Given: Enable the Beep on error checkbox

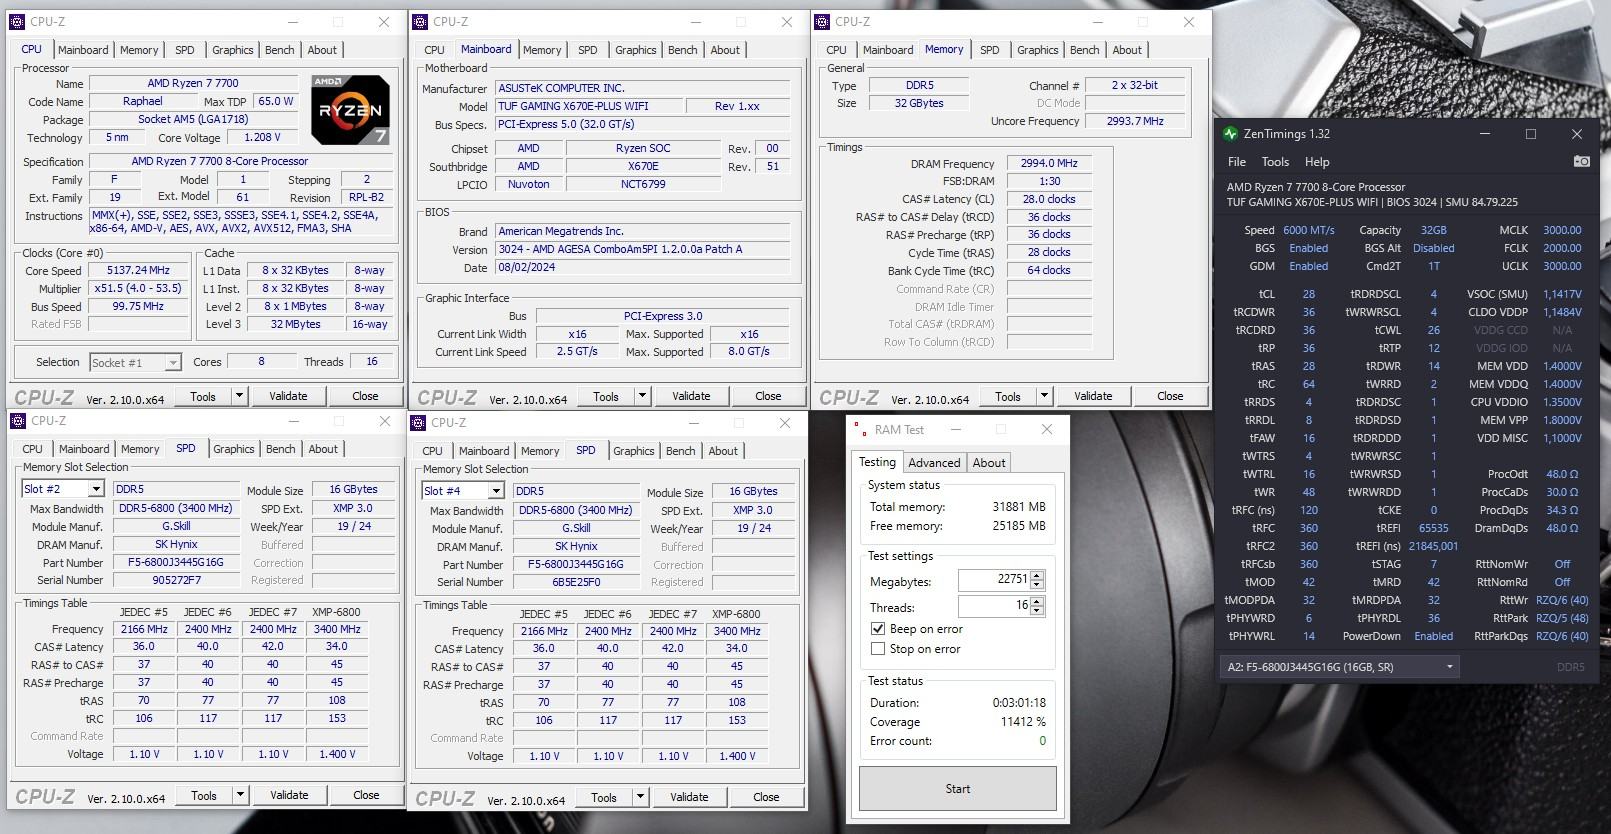Looking at the screenshot, I should 878,629.
